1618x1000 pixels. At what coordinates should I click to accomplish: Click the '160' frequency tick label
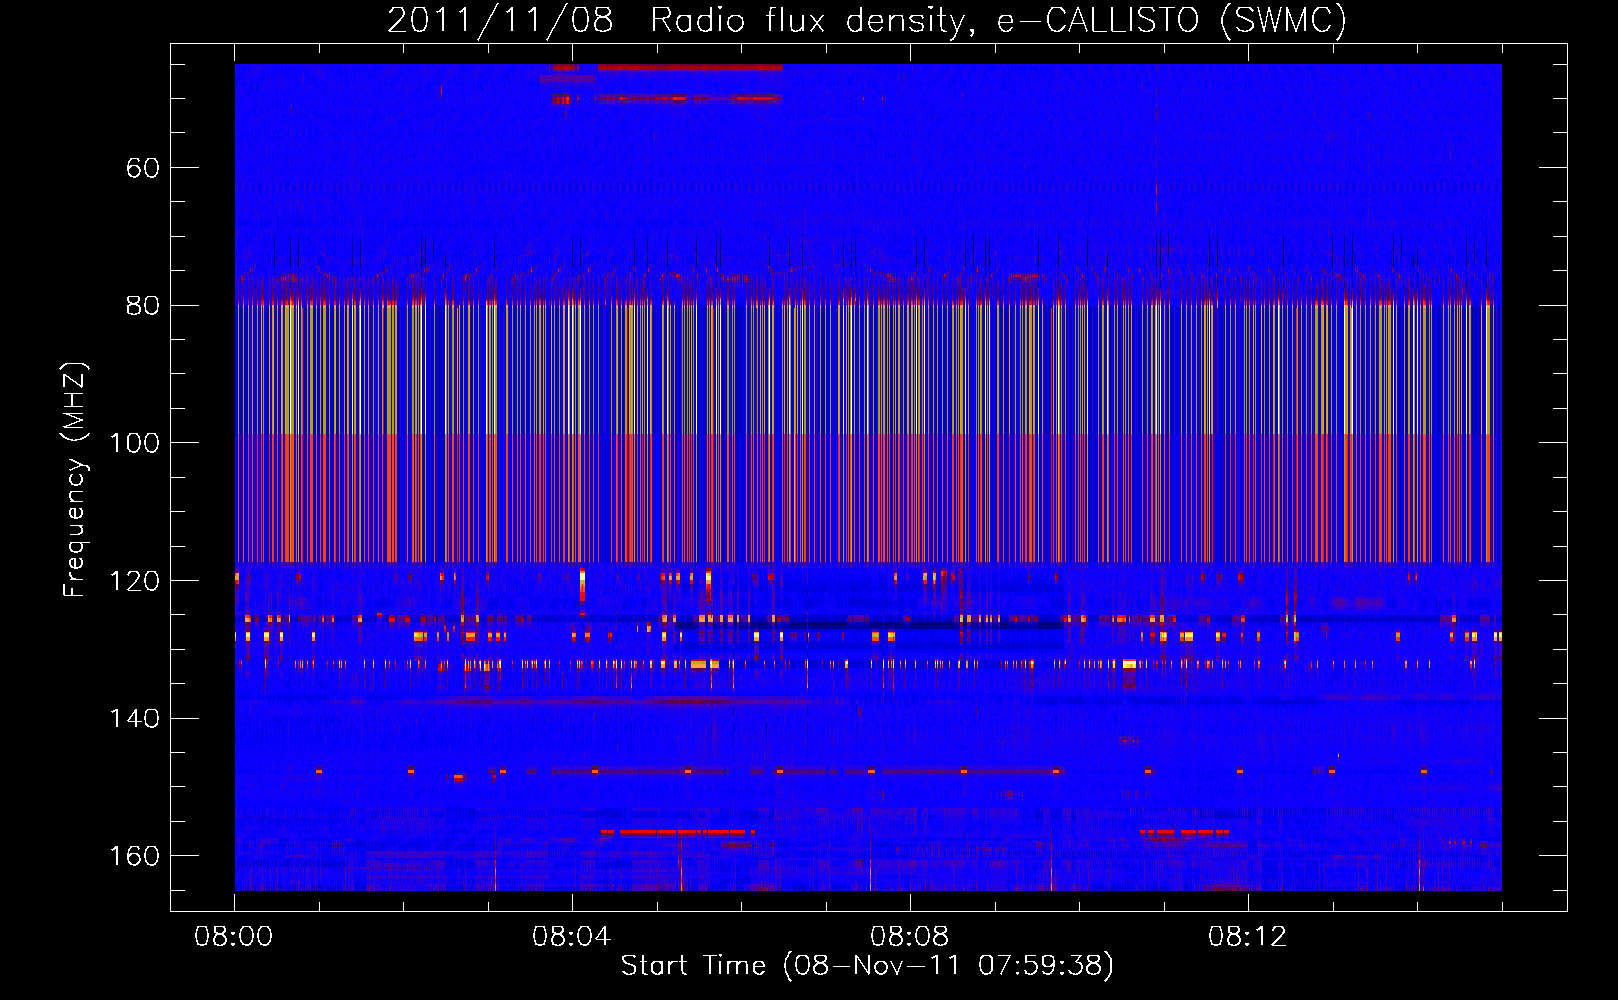tap(135, 856)
